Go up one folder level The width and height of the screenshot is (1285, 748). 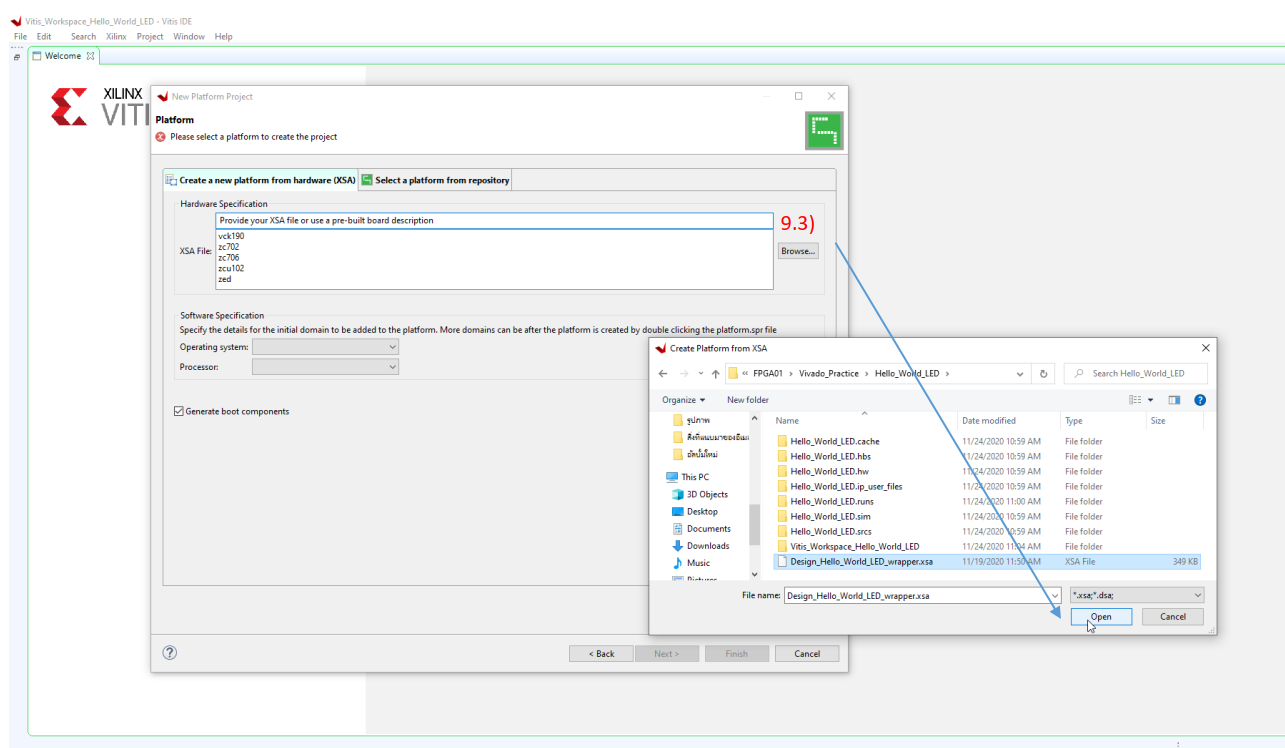[x=715, y=374]
